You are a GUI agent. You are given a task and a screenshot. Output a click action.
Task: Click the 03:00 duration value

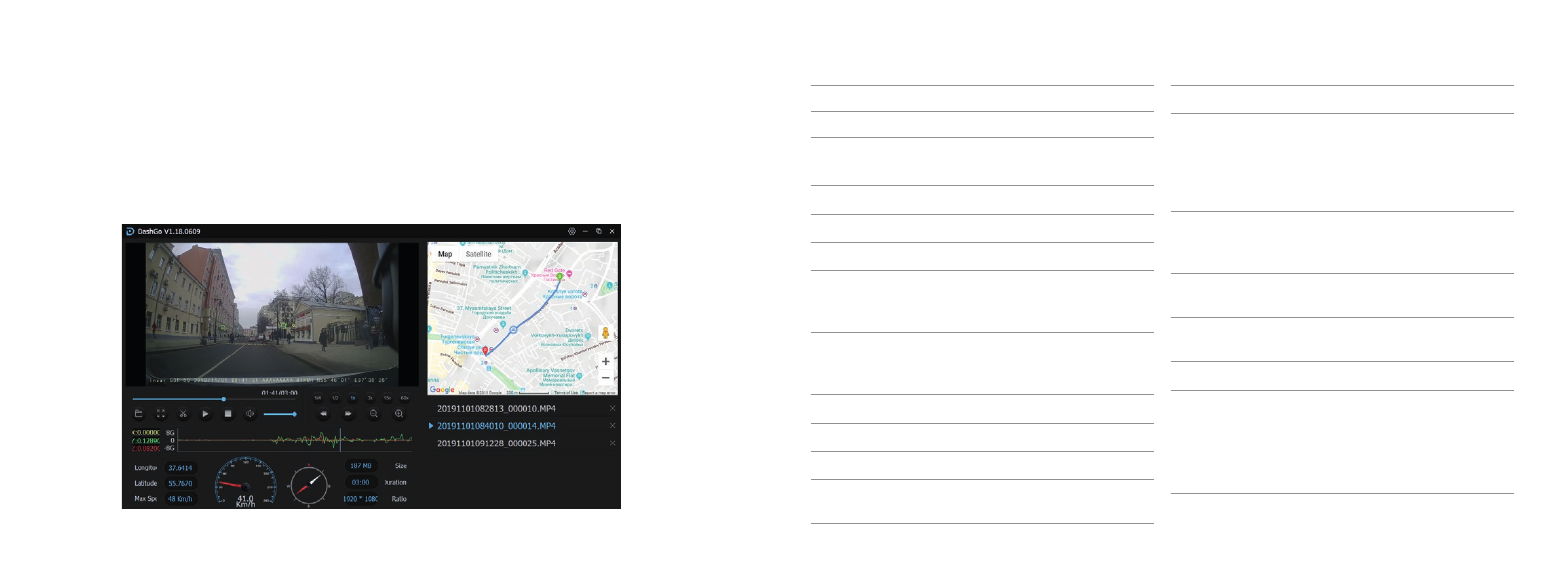click(361, 482)
